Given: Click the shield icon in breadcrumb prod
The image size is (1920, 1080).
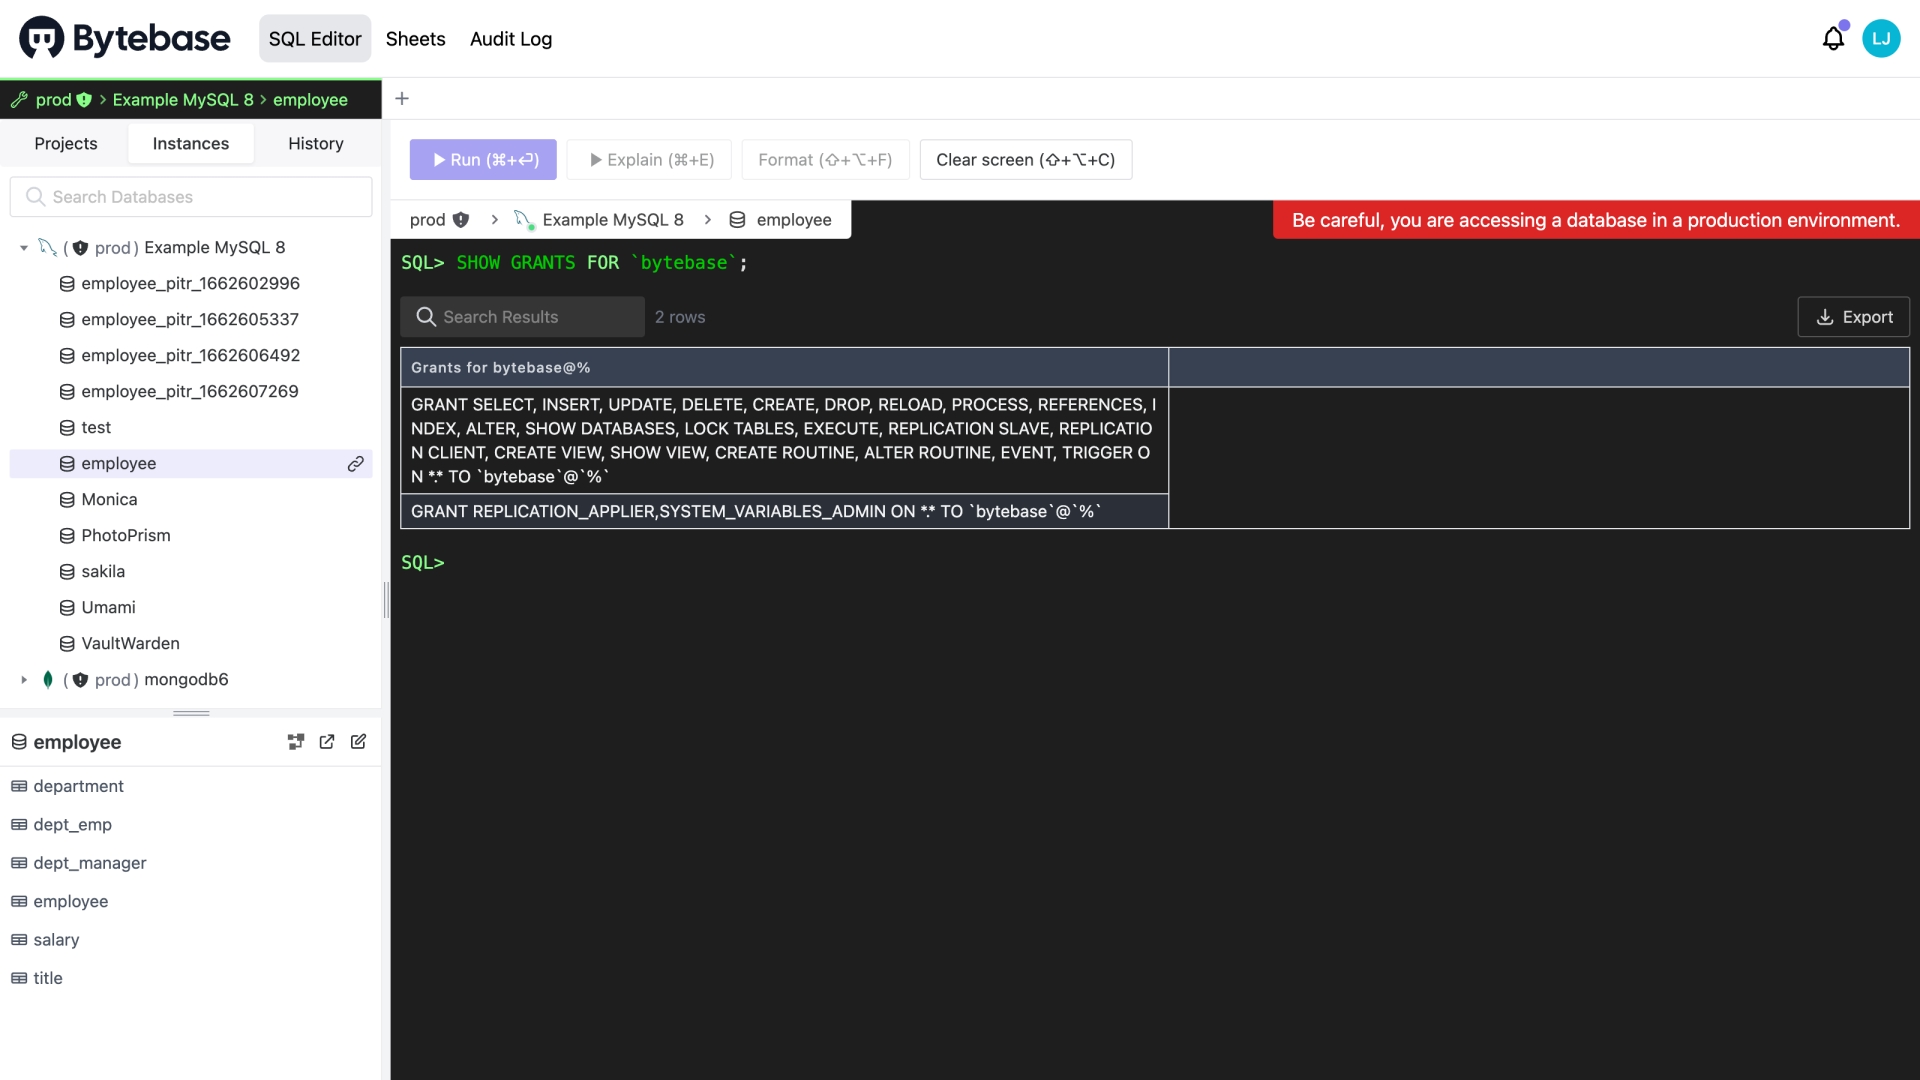Looking at the screenshot, I should tap(461, 220).
